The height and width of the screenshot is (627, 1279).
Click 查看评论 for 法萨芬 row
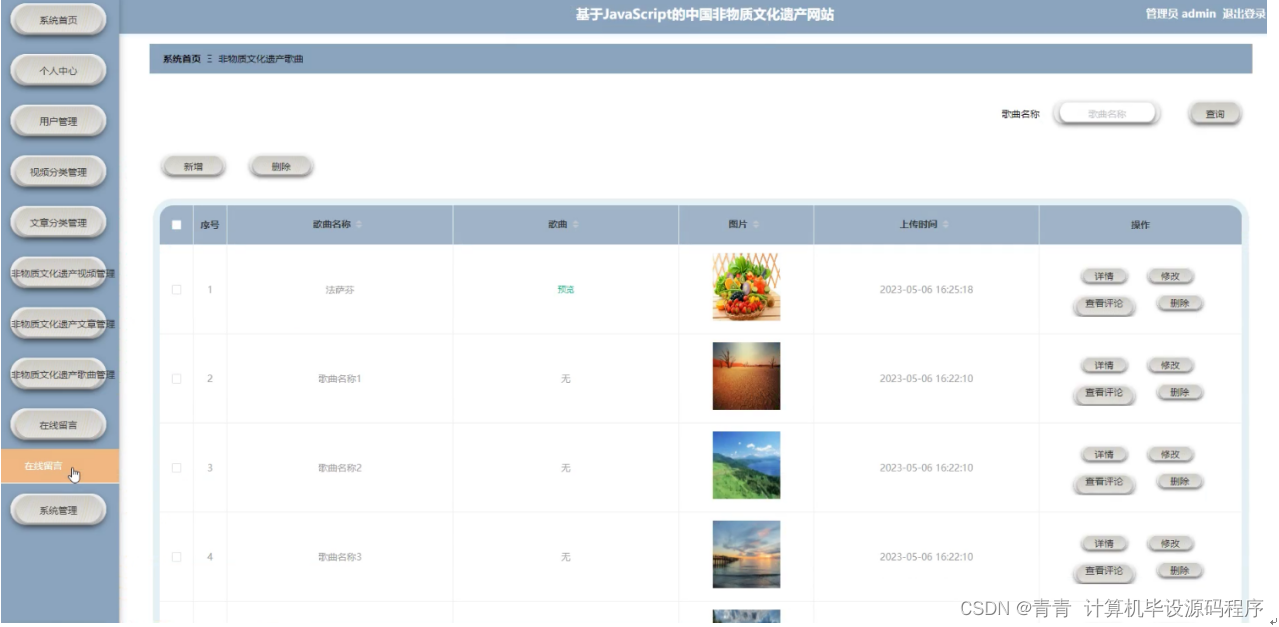(x=1104, y=305)
